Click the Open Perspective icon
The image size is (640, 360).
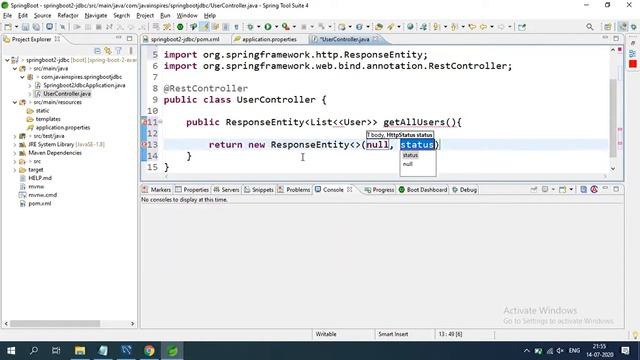point(608,27)
